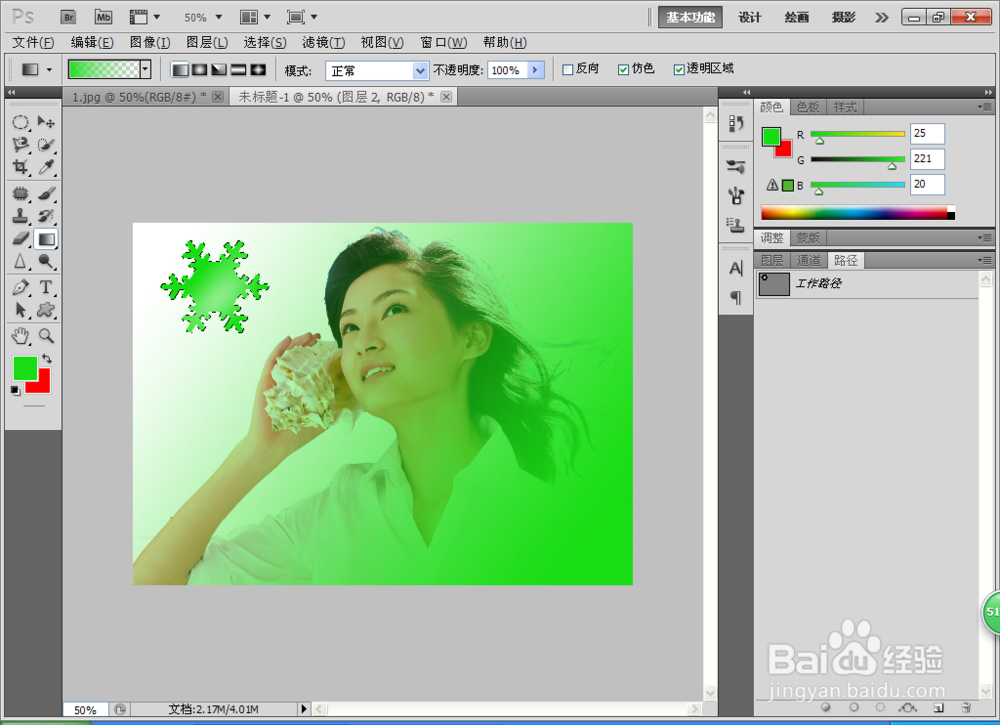
Task: Open the Clone Source panel icon
Action: pyautogui.click(x=736, y=224)
